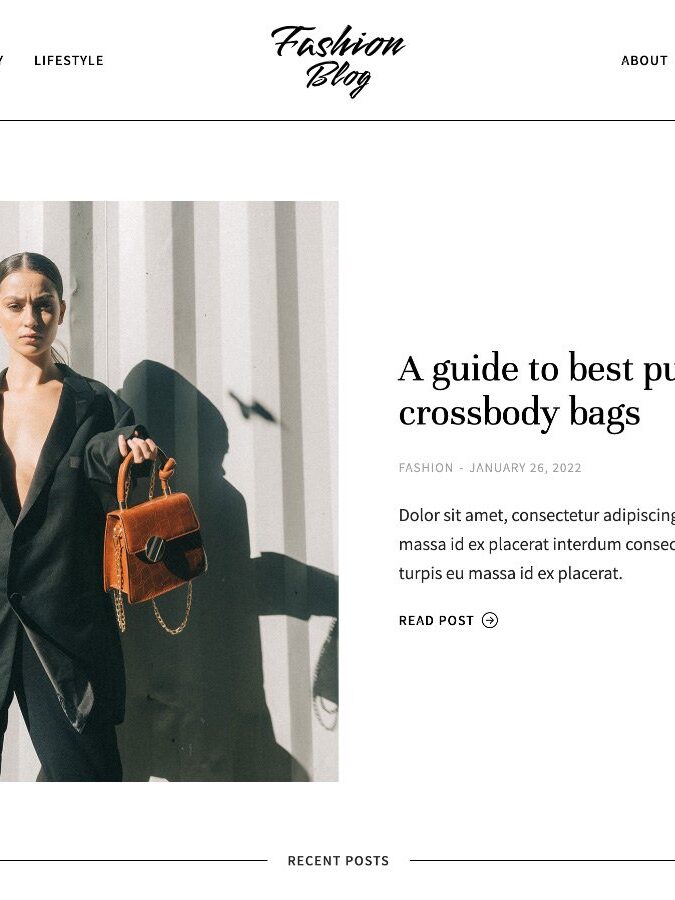This screenshot has width=675, height=900.
Task: Select the cut-off nav item left of LIFESTYLE
Action: tap(2, 60)
